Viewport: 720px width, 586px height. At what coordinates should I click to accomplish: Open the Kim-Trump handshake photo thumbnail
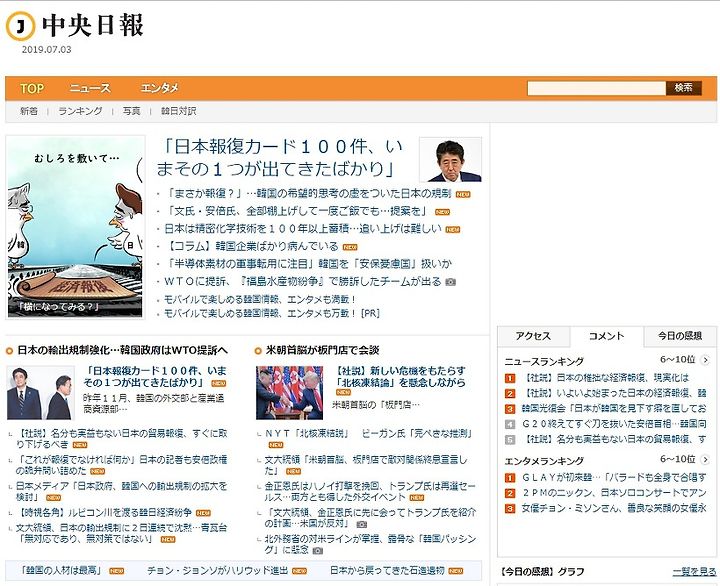coord(290,393)
